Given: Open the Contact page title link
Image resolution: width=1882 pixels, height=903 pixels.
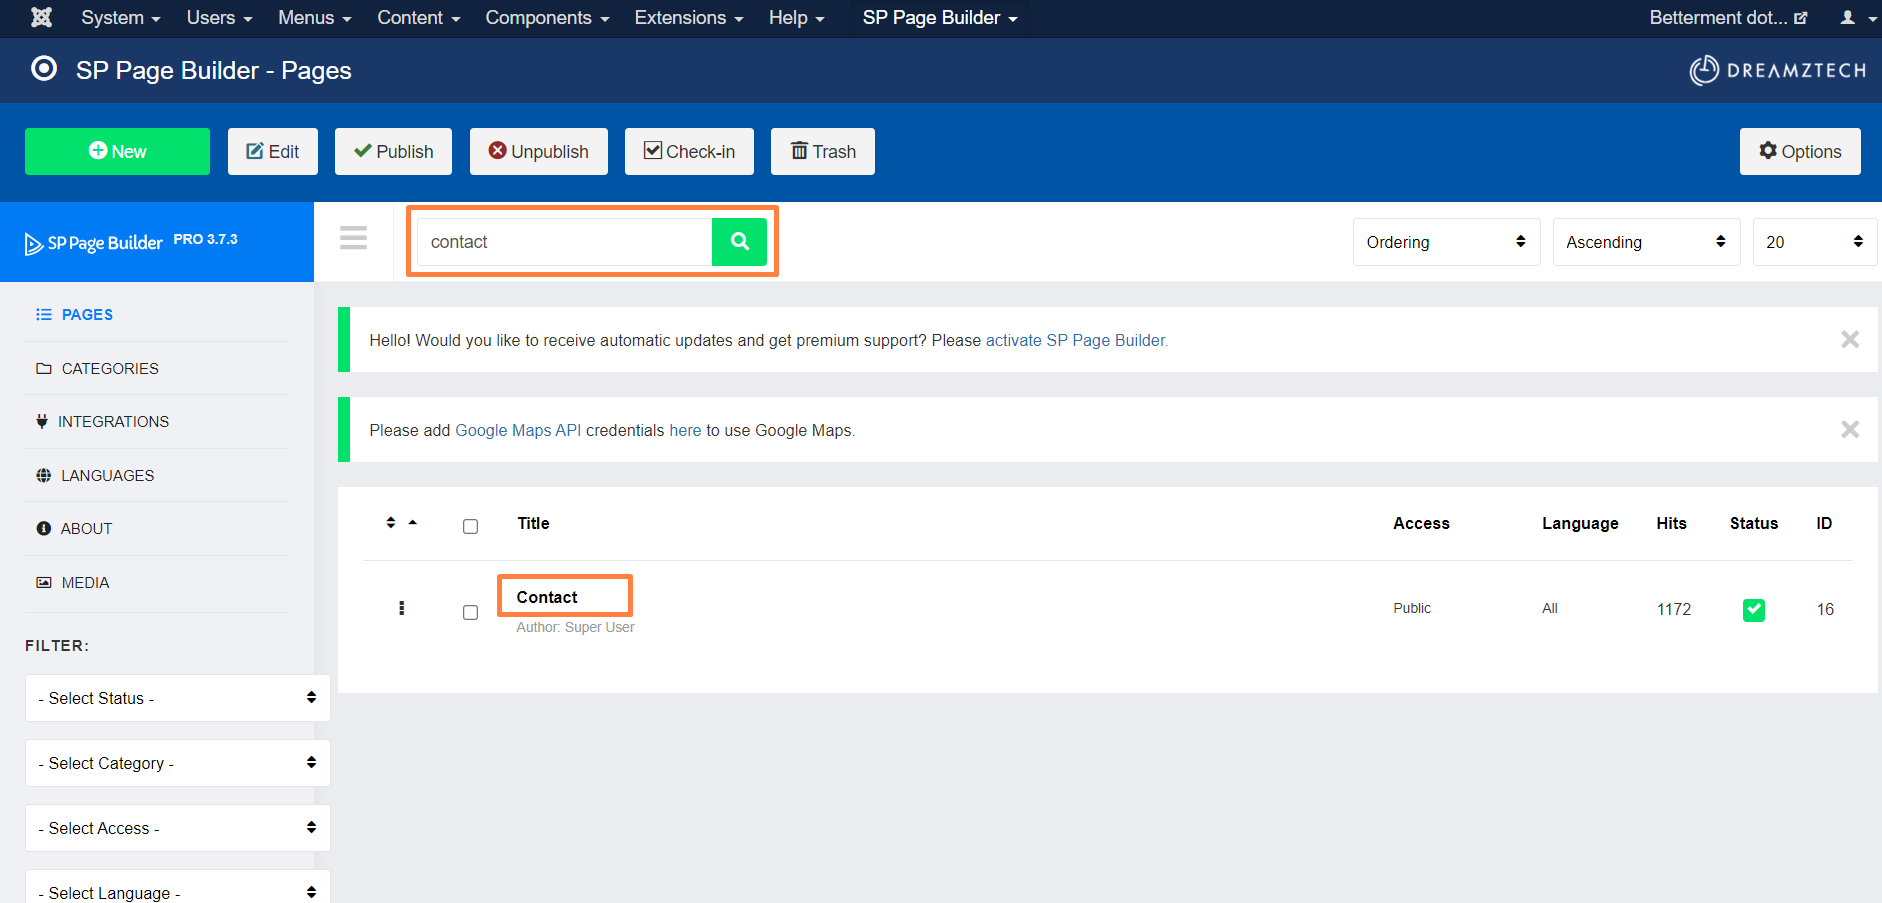Looking at the screenshot, I should coord(547,597).
